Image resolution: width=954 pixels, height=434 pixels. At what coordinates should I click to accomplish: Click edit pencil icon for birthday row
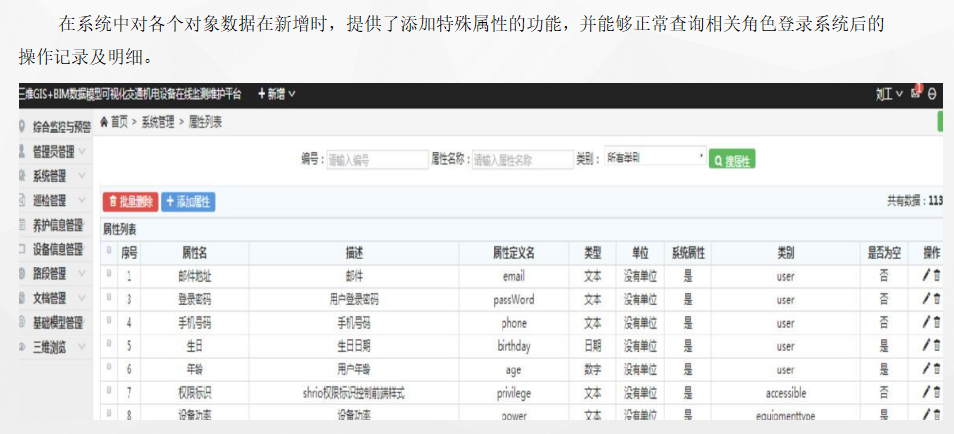[x=926, y=346]
